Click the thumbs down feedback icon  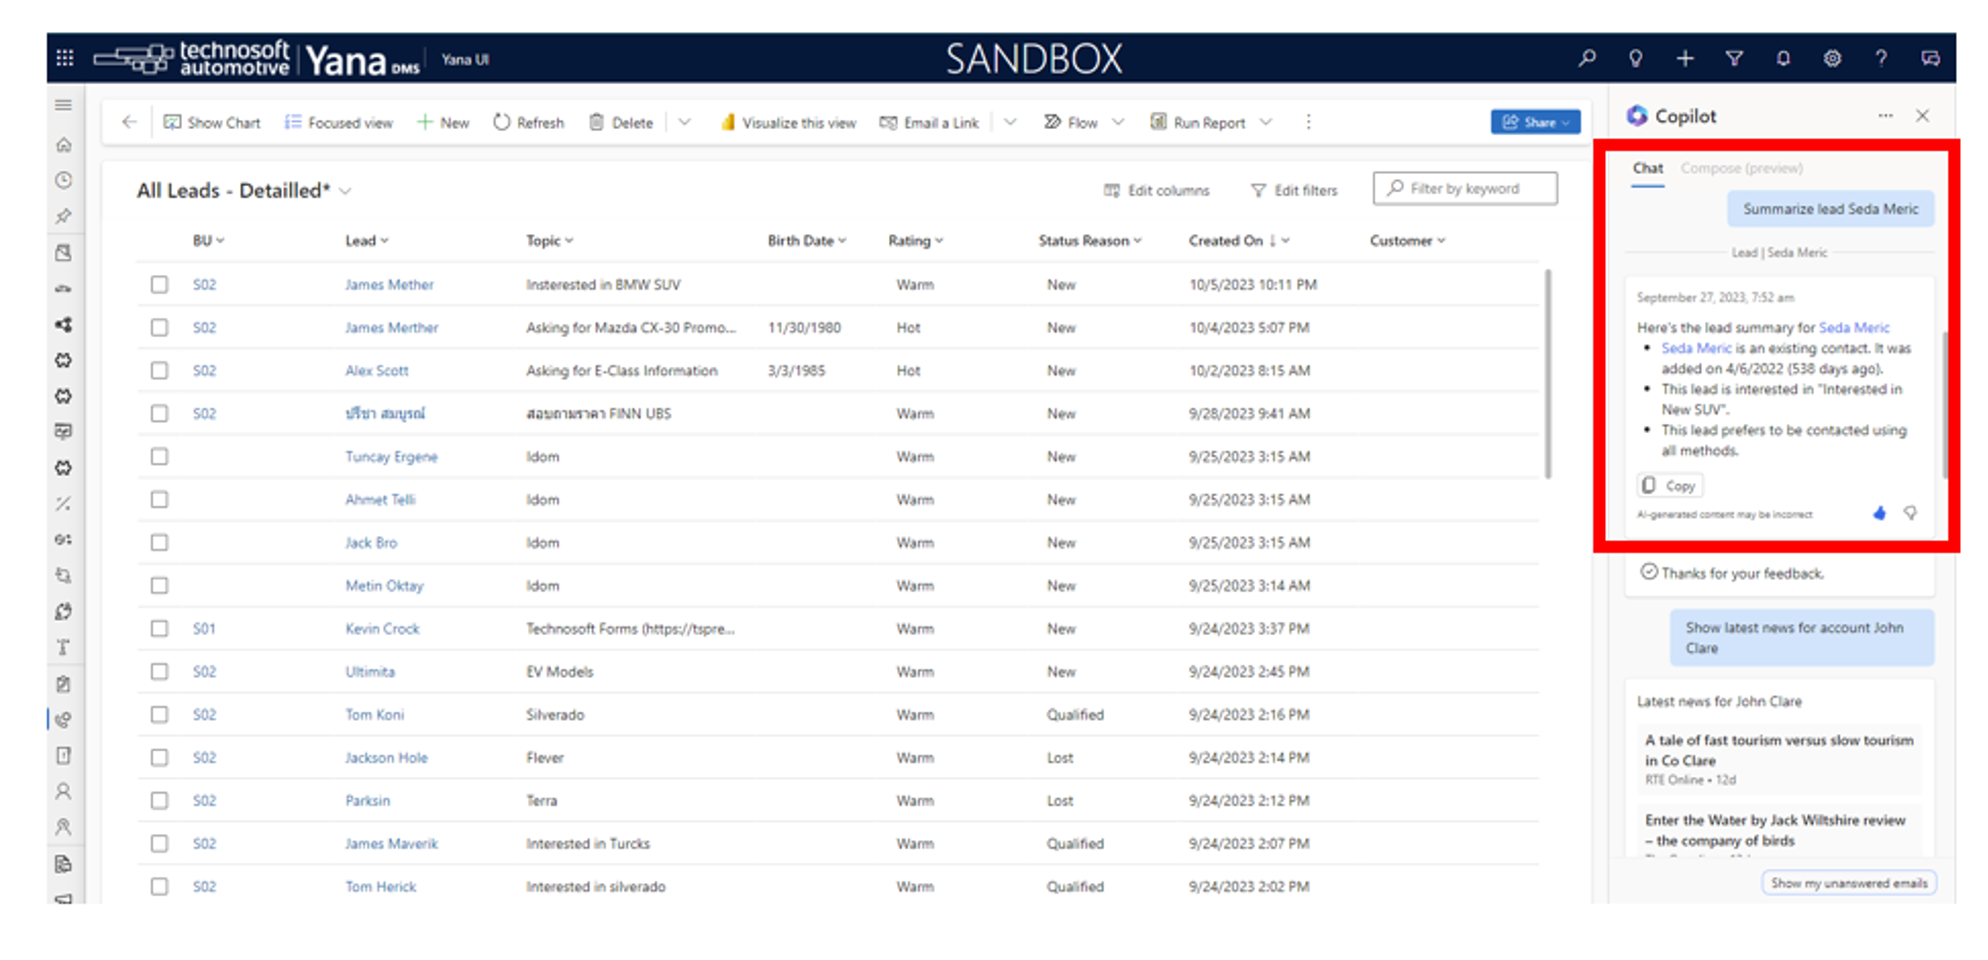click(1910, 513)
